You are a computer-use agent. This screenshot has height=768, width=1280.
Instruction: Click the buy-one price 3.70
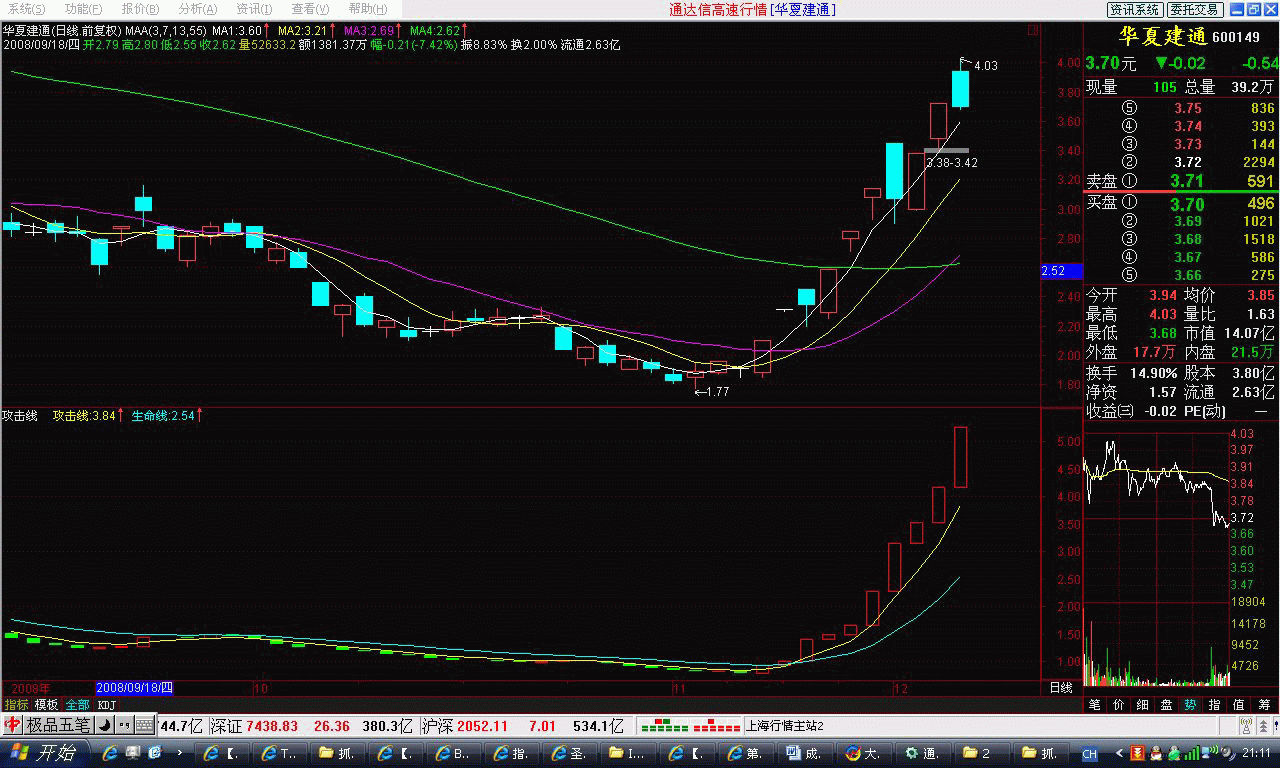point(1187,204)
